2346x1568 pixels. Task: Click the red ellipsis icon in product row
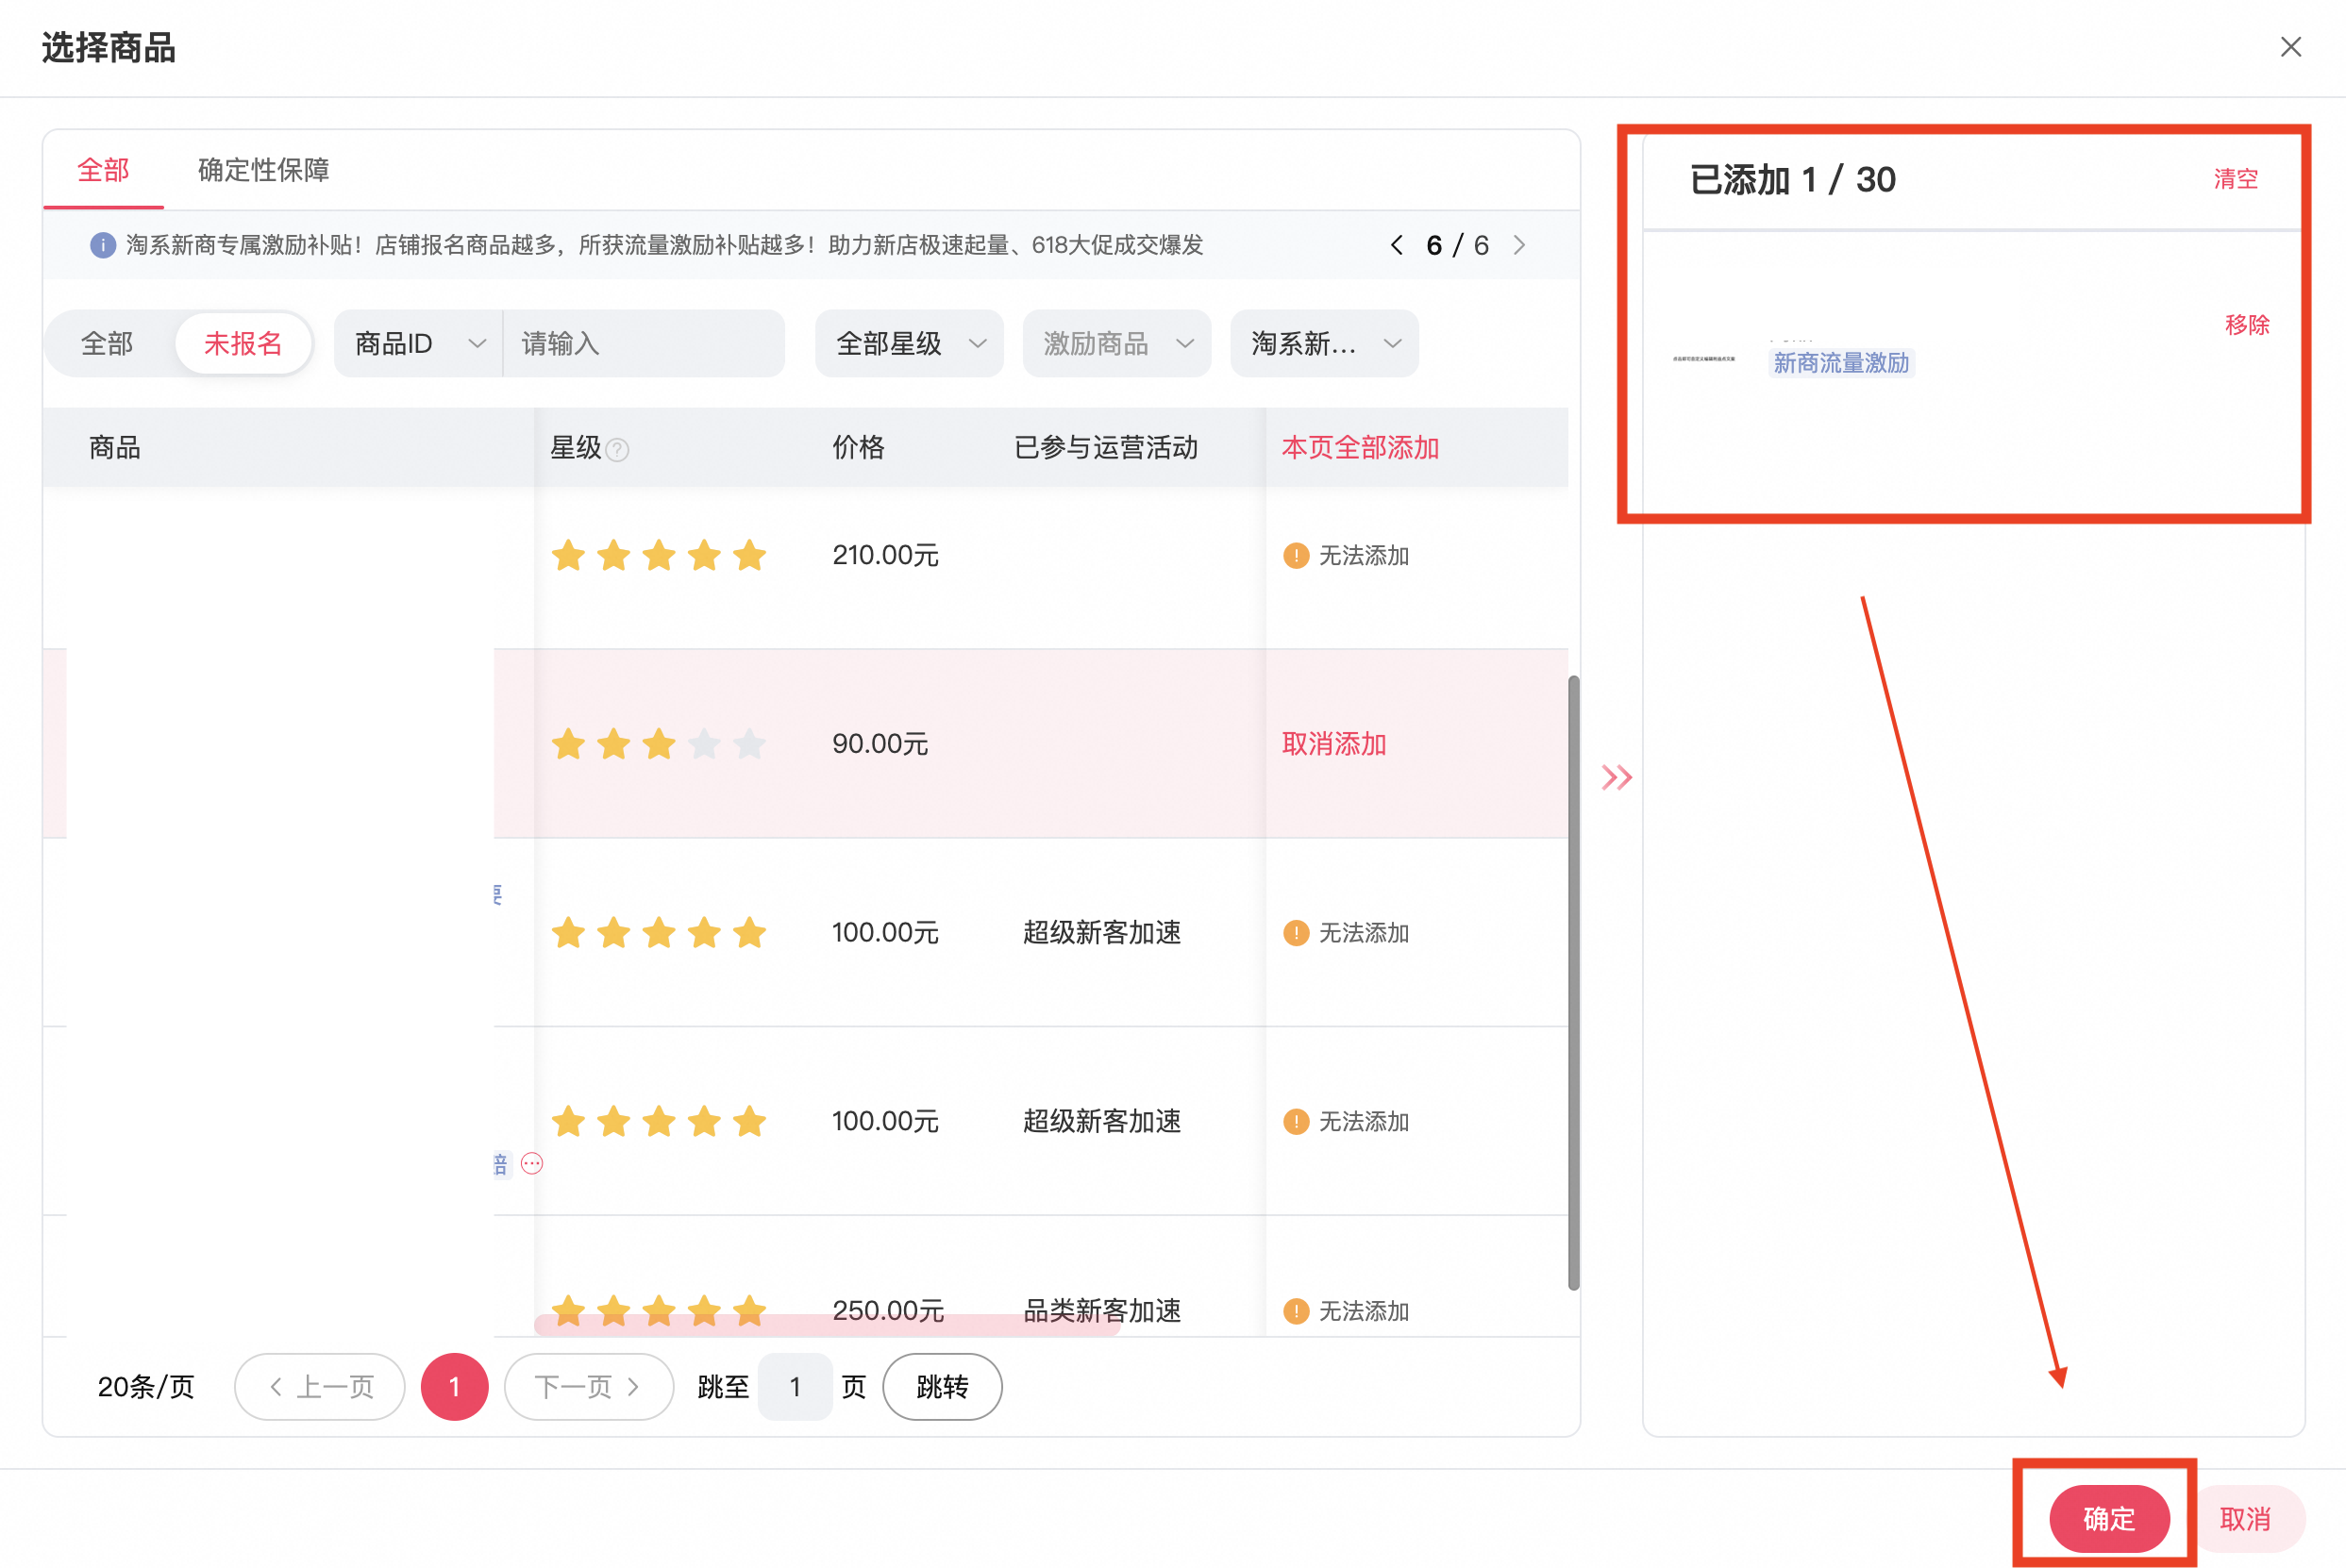pyautogui.click(x=532, y=1163)
